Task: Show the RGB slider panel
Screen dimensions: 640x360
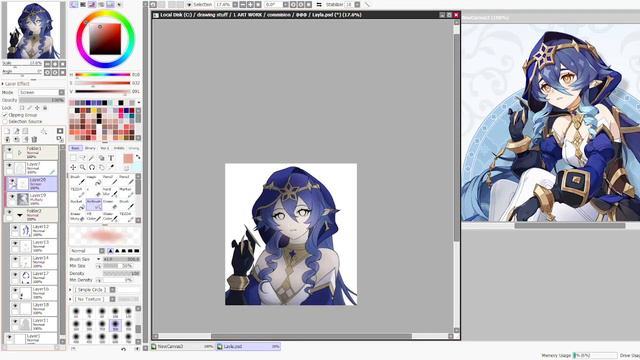Action: click(83, 4)
